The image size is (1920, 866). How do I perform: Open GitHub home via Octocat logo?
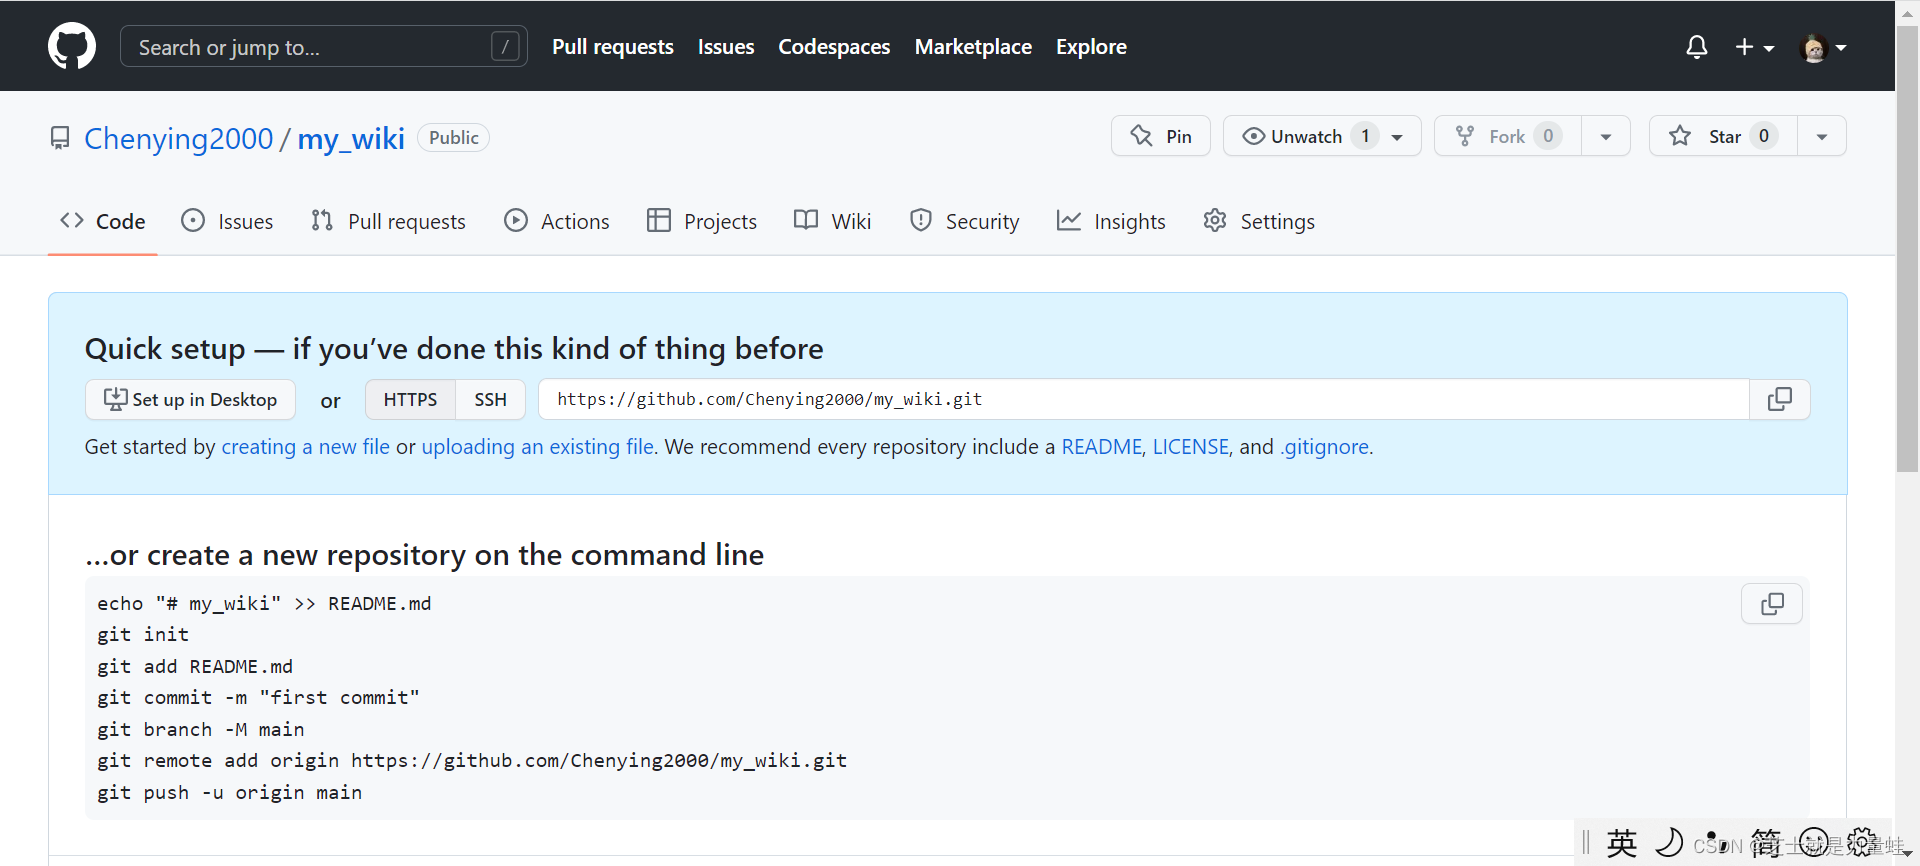(72, 46)
